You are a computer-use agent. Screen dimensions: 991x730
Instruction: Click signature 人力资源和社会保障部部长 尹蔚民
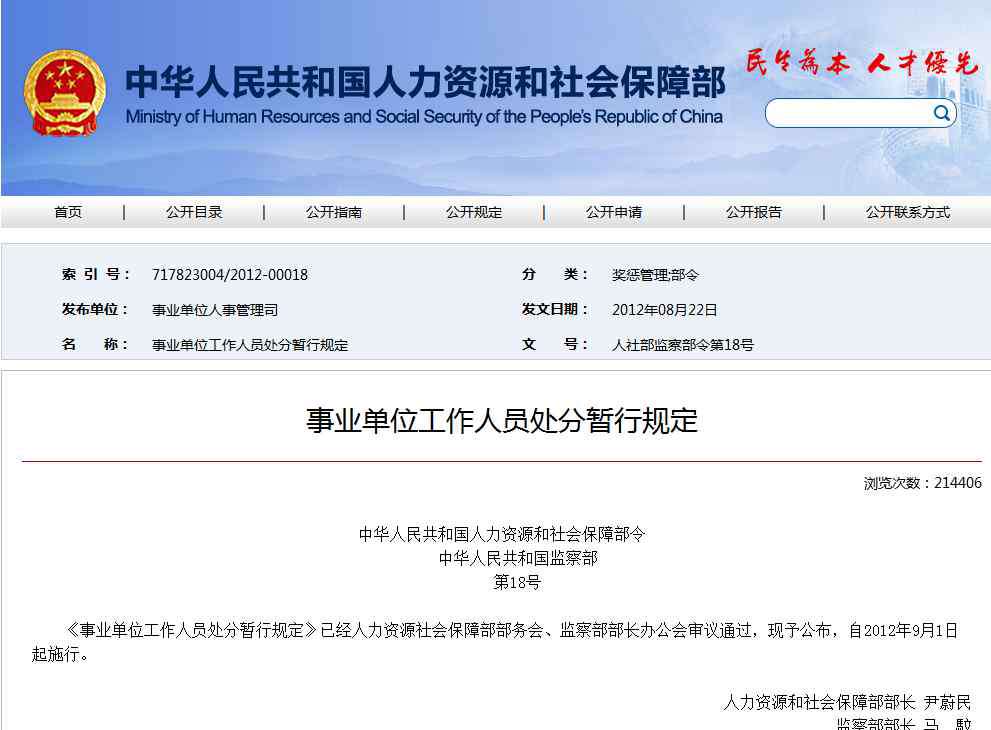pyautogui.click(x=847, y=702)
